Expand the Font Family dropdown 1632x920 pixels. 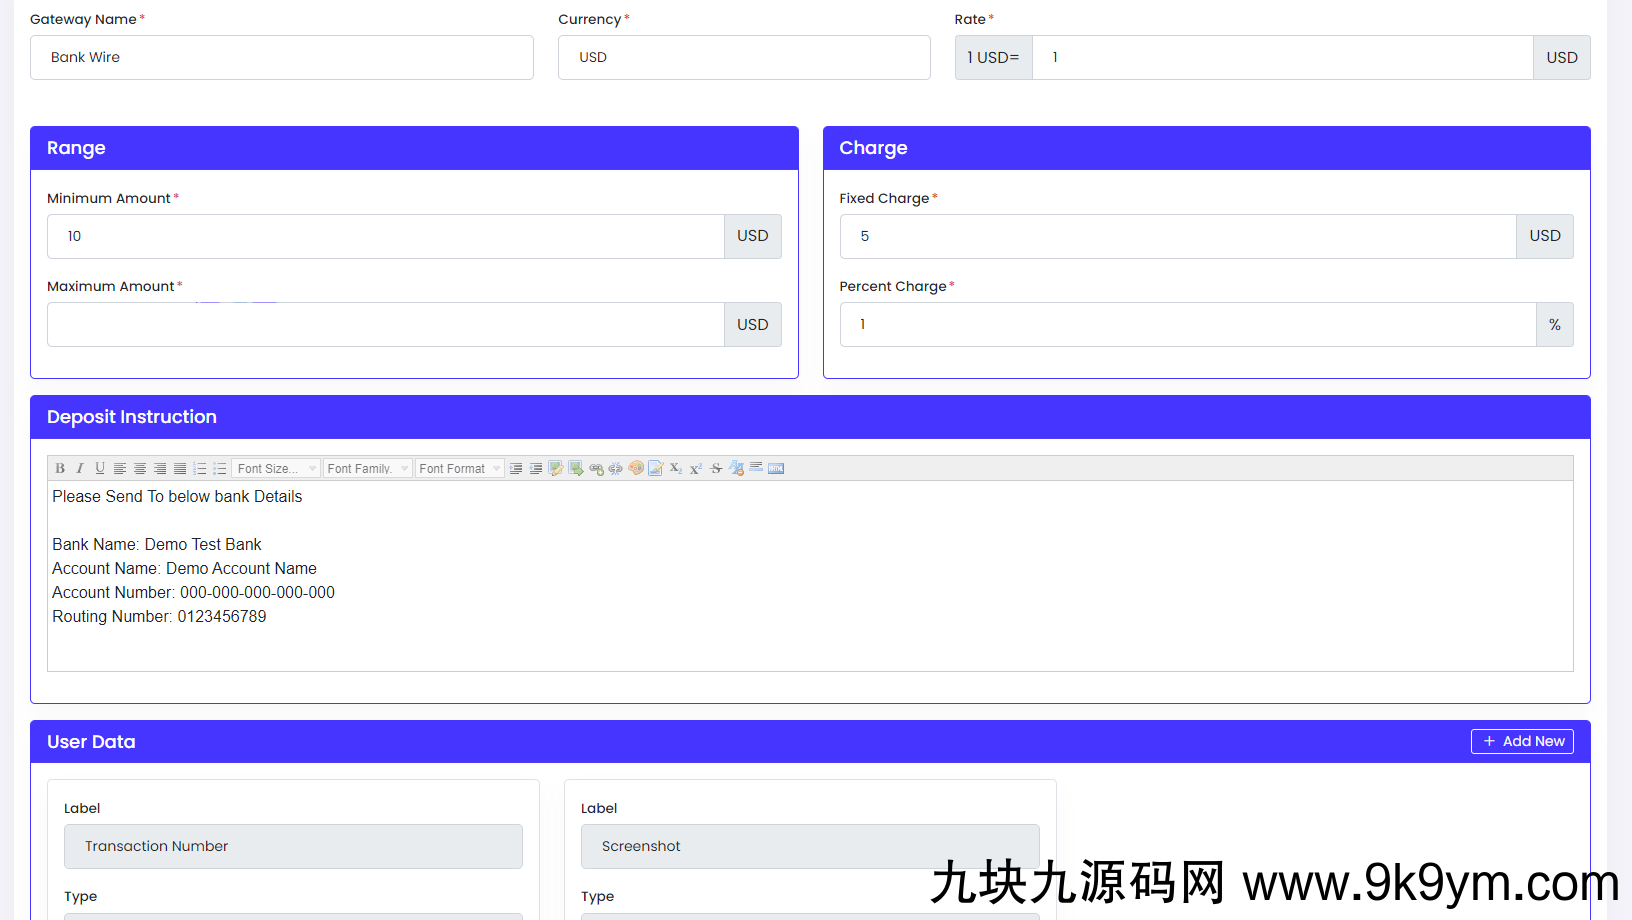tap(367, 468)
